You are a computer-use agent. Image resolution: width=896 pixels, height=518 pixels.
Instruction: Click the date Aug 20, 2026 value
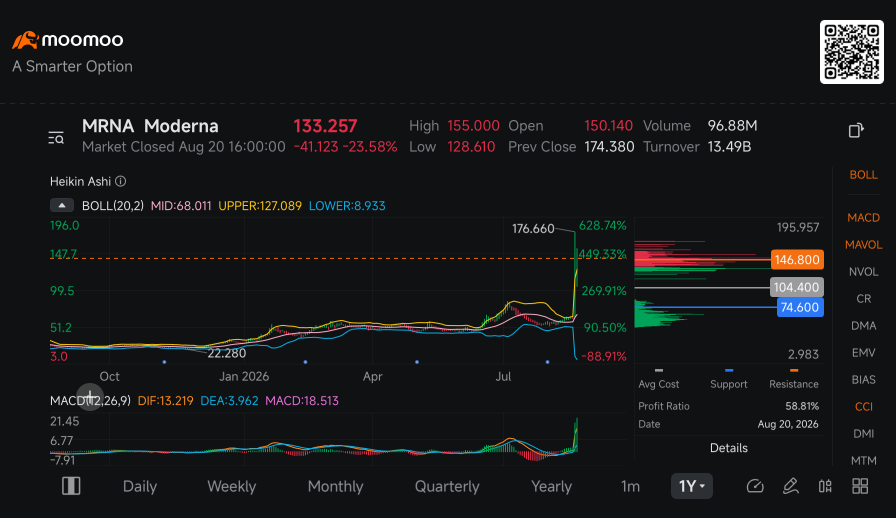click(788, 424)
